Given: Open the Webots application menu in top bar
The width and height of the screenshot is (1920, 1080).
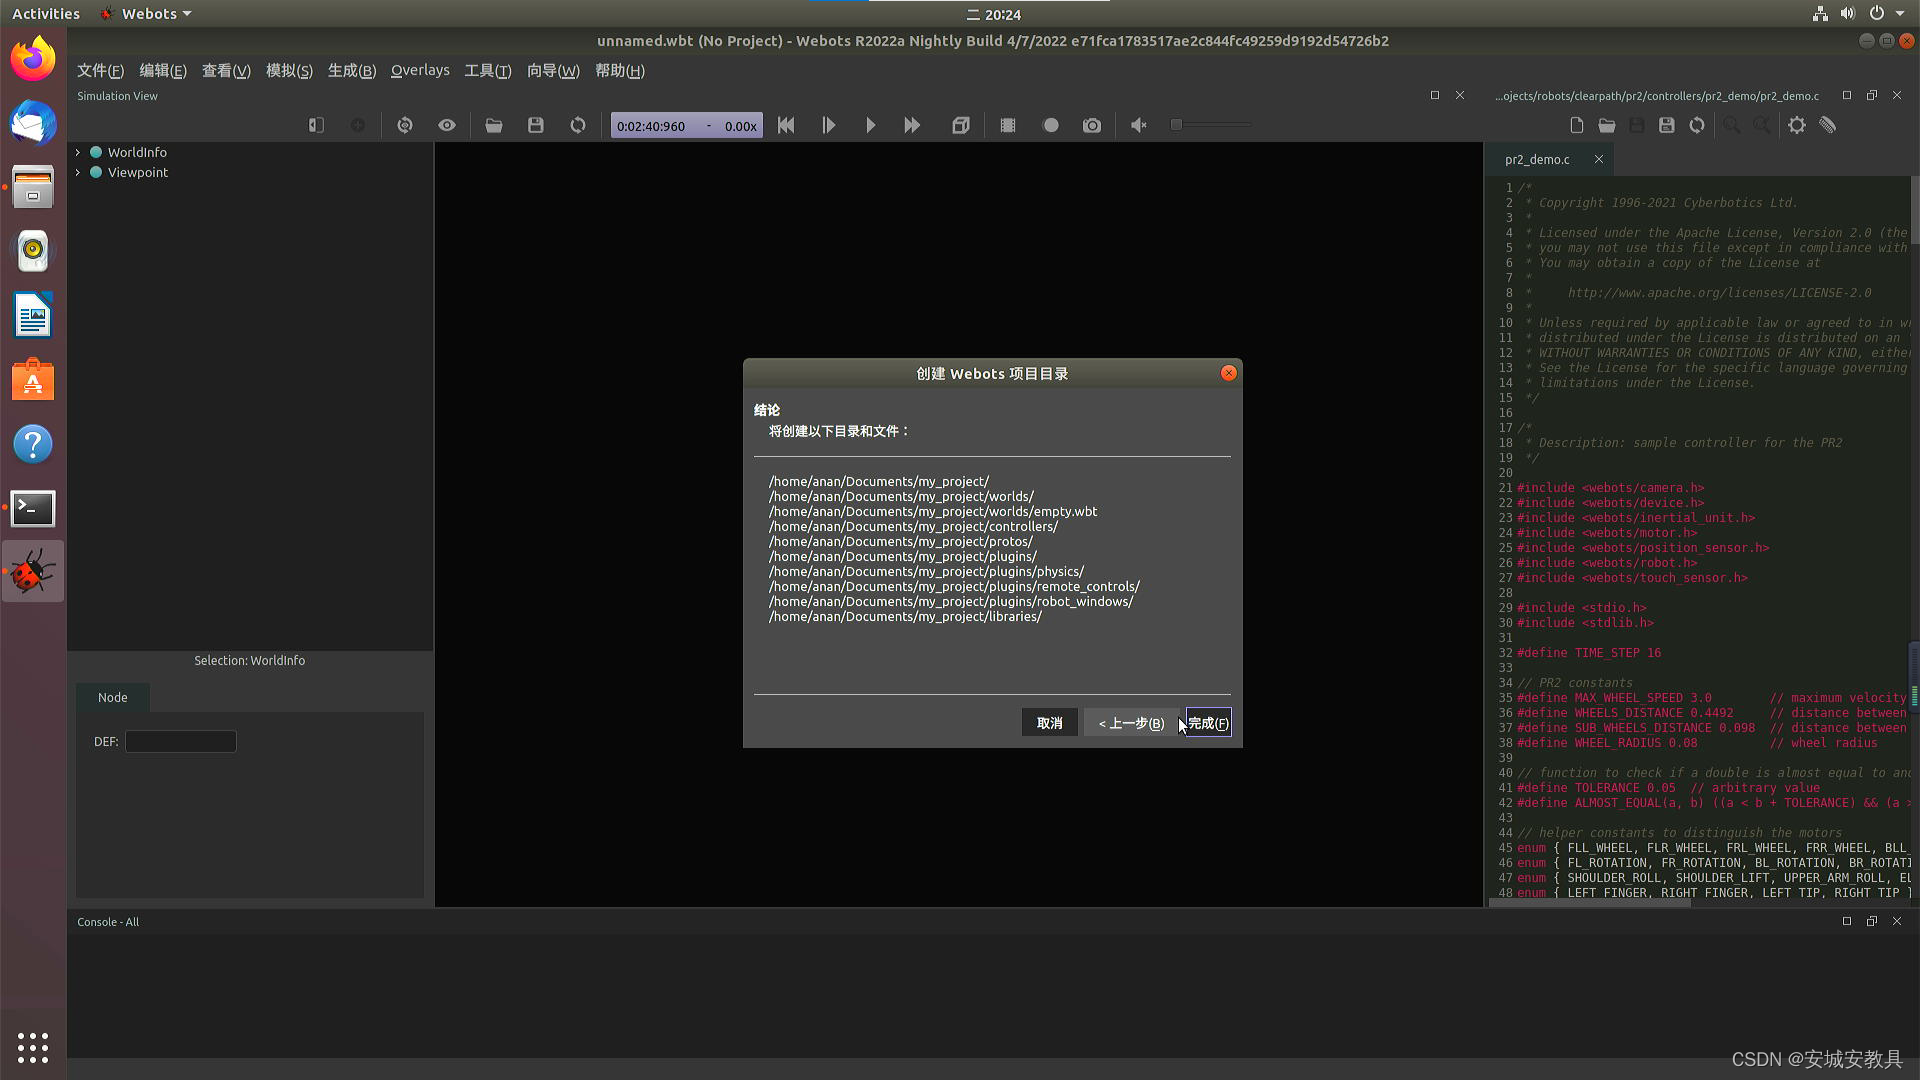Looking at the screenshot, I should 146,14.
